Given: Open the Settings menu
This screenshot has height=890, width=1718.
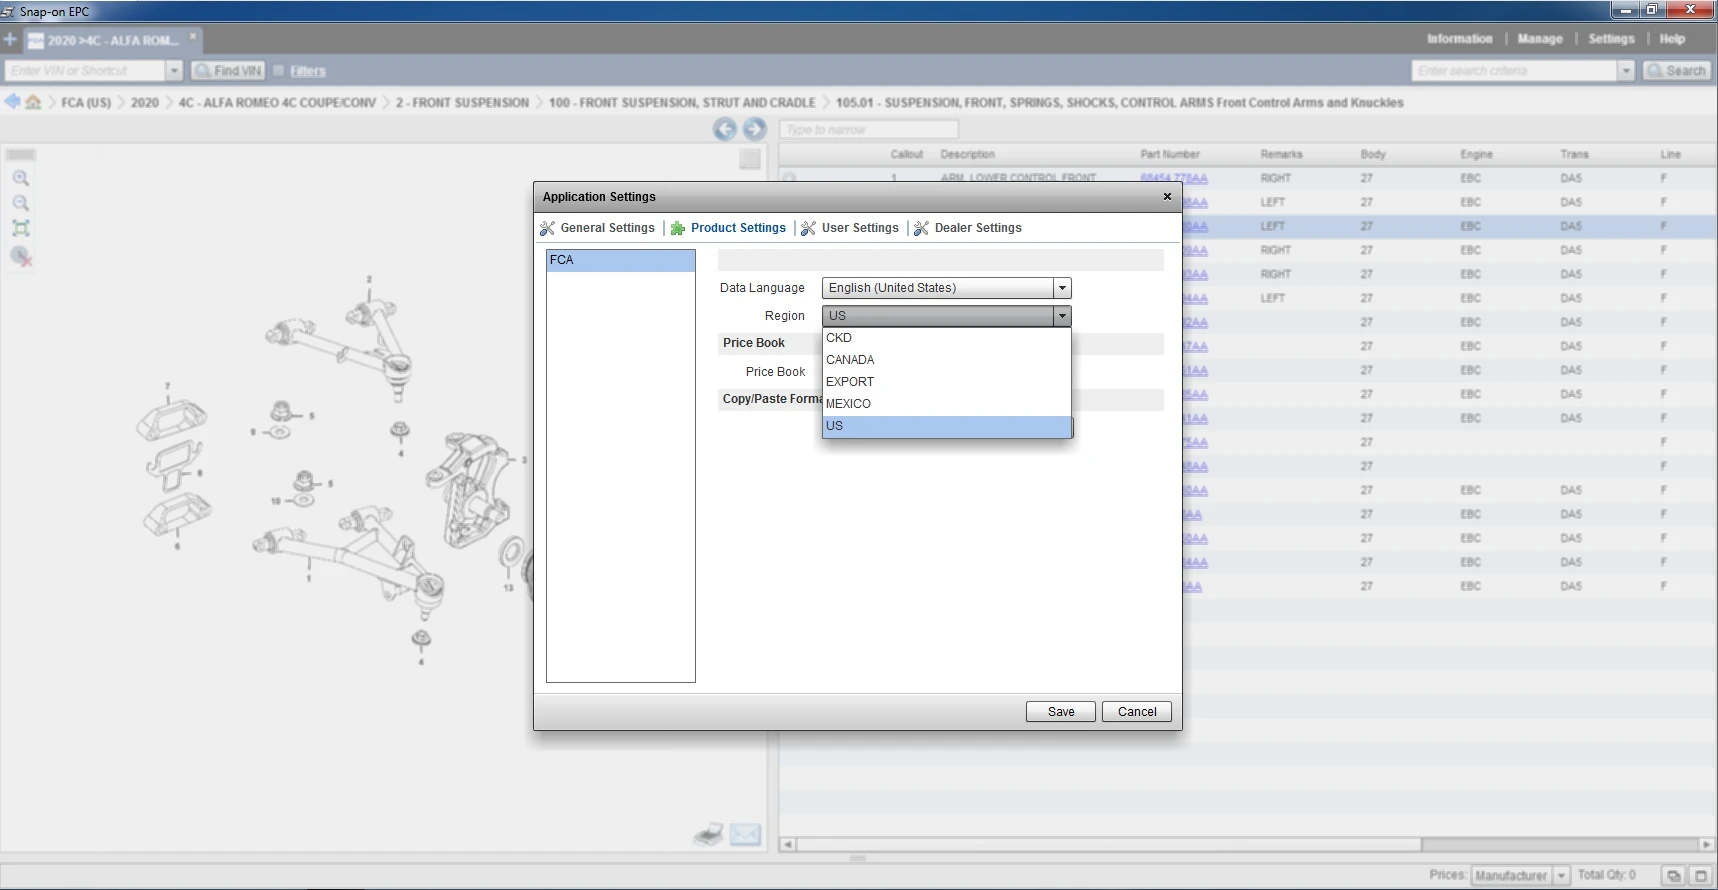Looking at the screenshot, I should click(x=1611, y=39).
